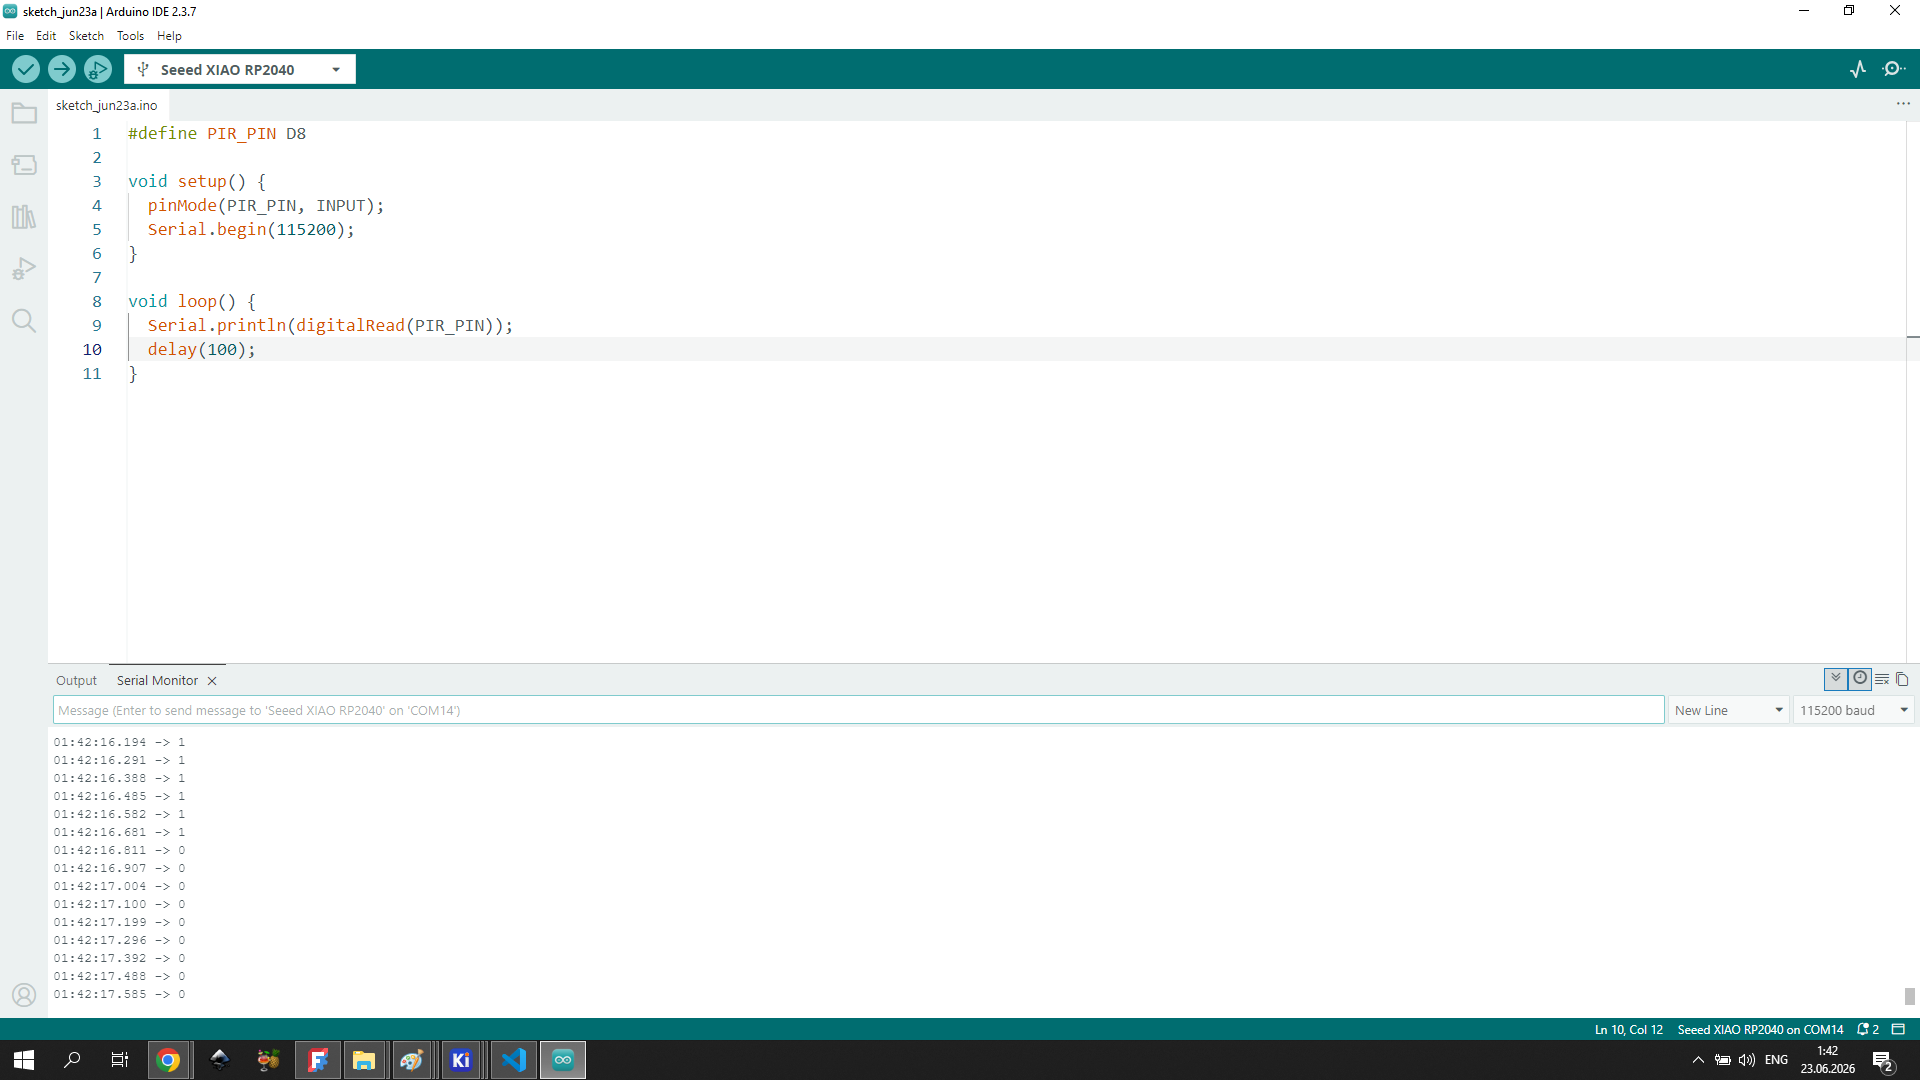Image resolution: width=1920 pixels, height=1080 pixels.
Task: Show hidden system tray icons
Action: click(x=1698, y=1060)
